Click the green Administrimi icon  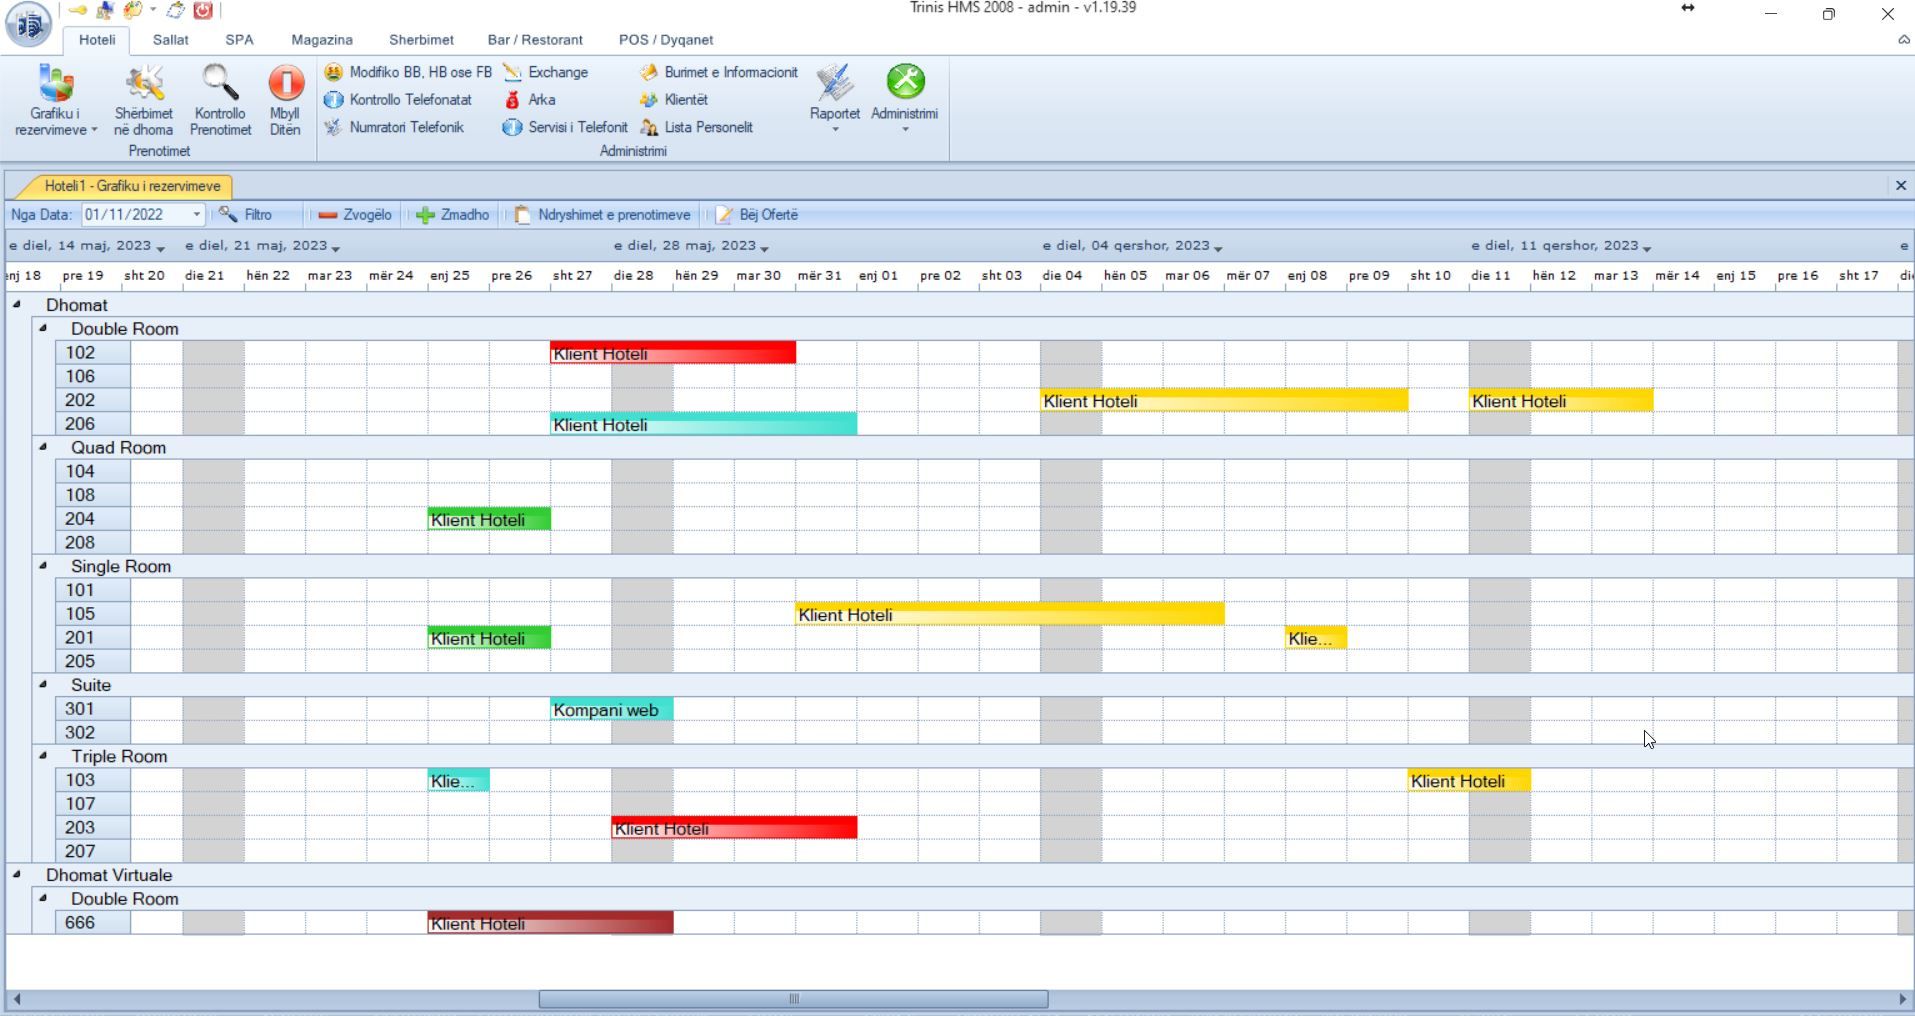[x=905, y=83]
